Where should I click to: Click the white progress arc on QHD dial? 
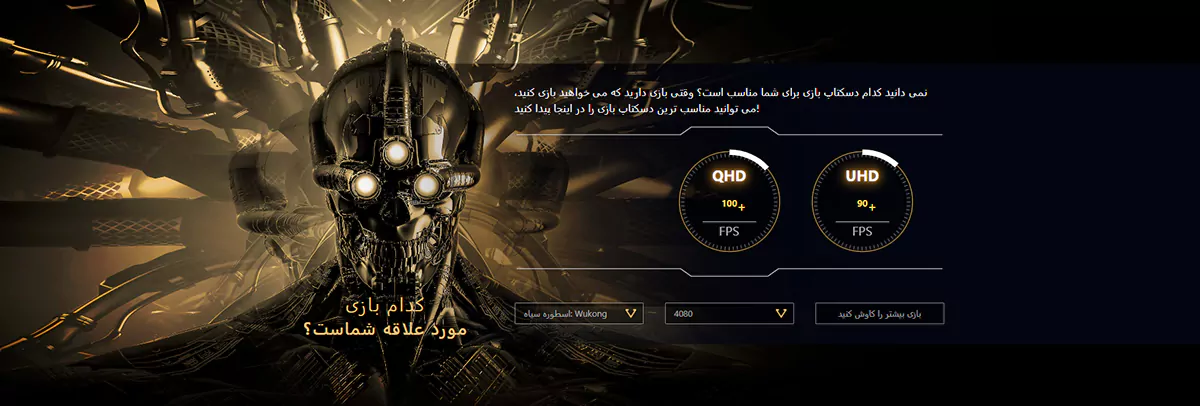[750, 159]
